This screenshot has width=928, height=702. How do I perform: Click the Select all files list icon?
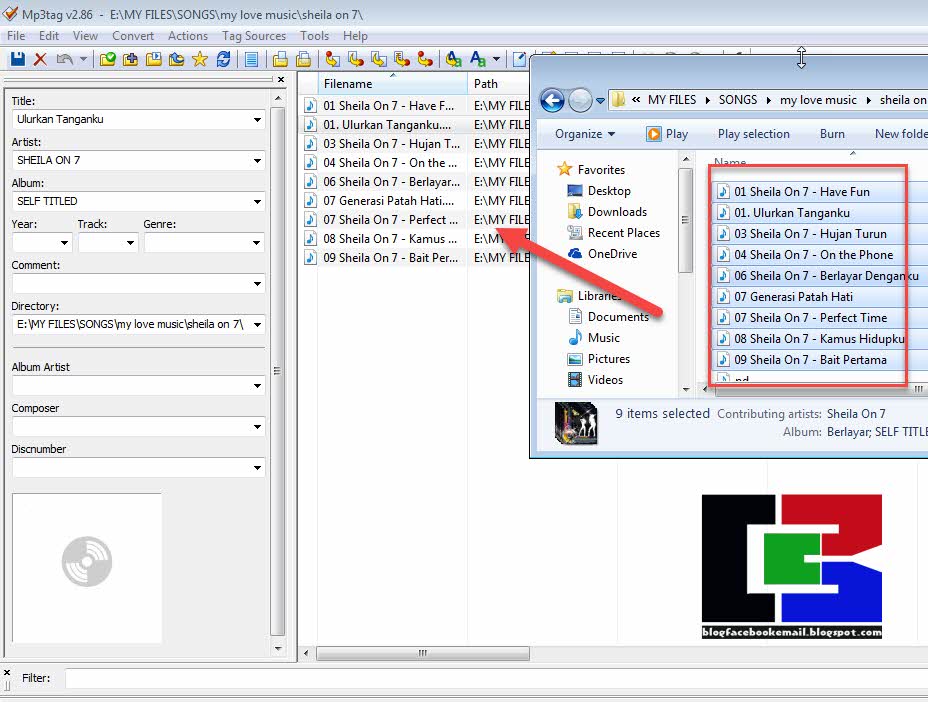click(x=252, y=59)
